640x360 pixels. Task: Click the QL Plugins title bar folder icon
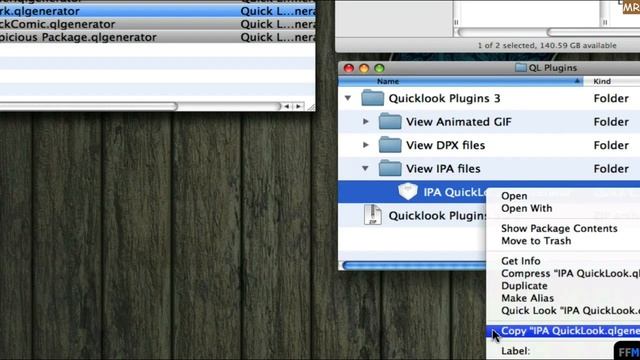[x=520, y=67]
